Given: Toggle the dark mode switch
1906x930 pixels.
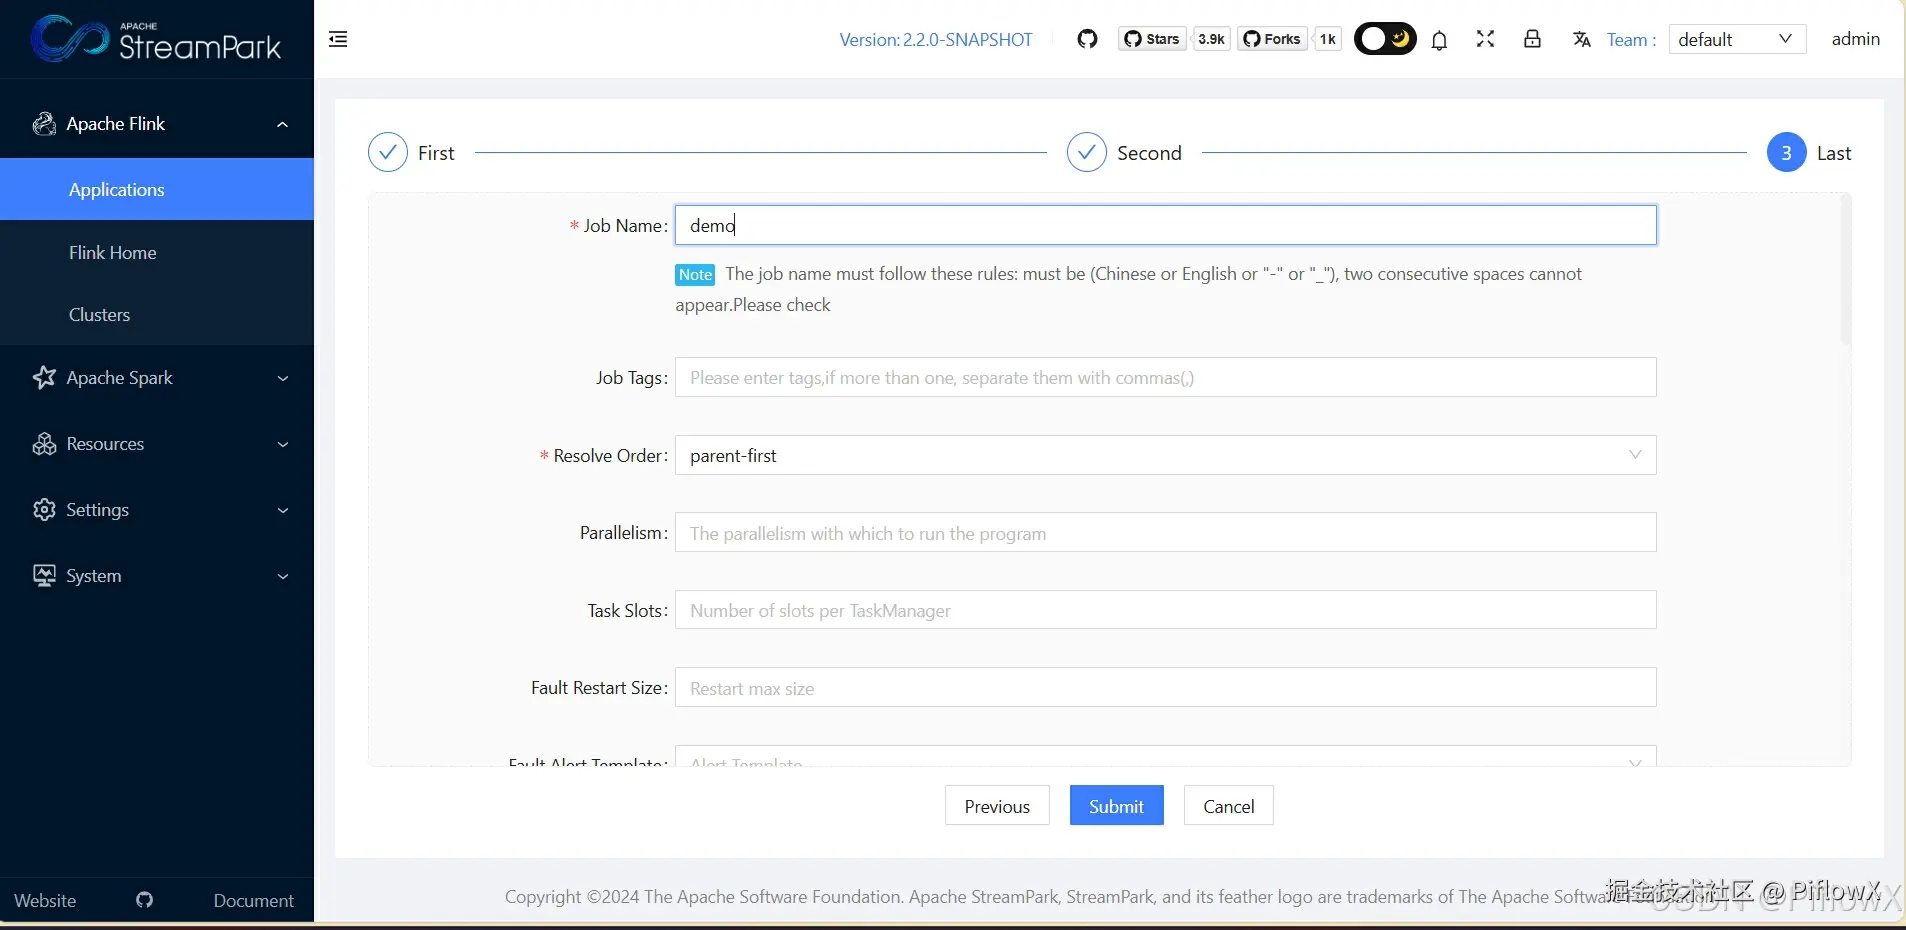Looking at the screenshot, I should tap(1385, 39).
